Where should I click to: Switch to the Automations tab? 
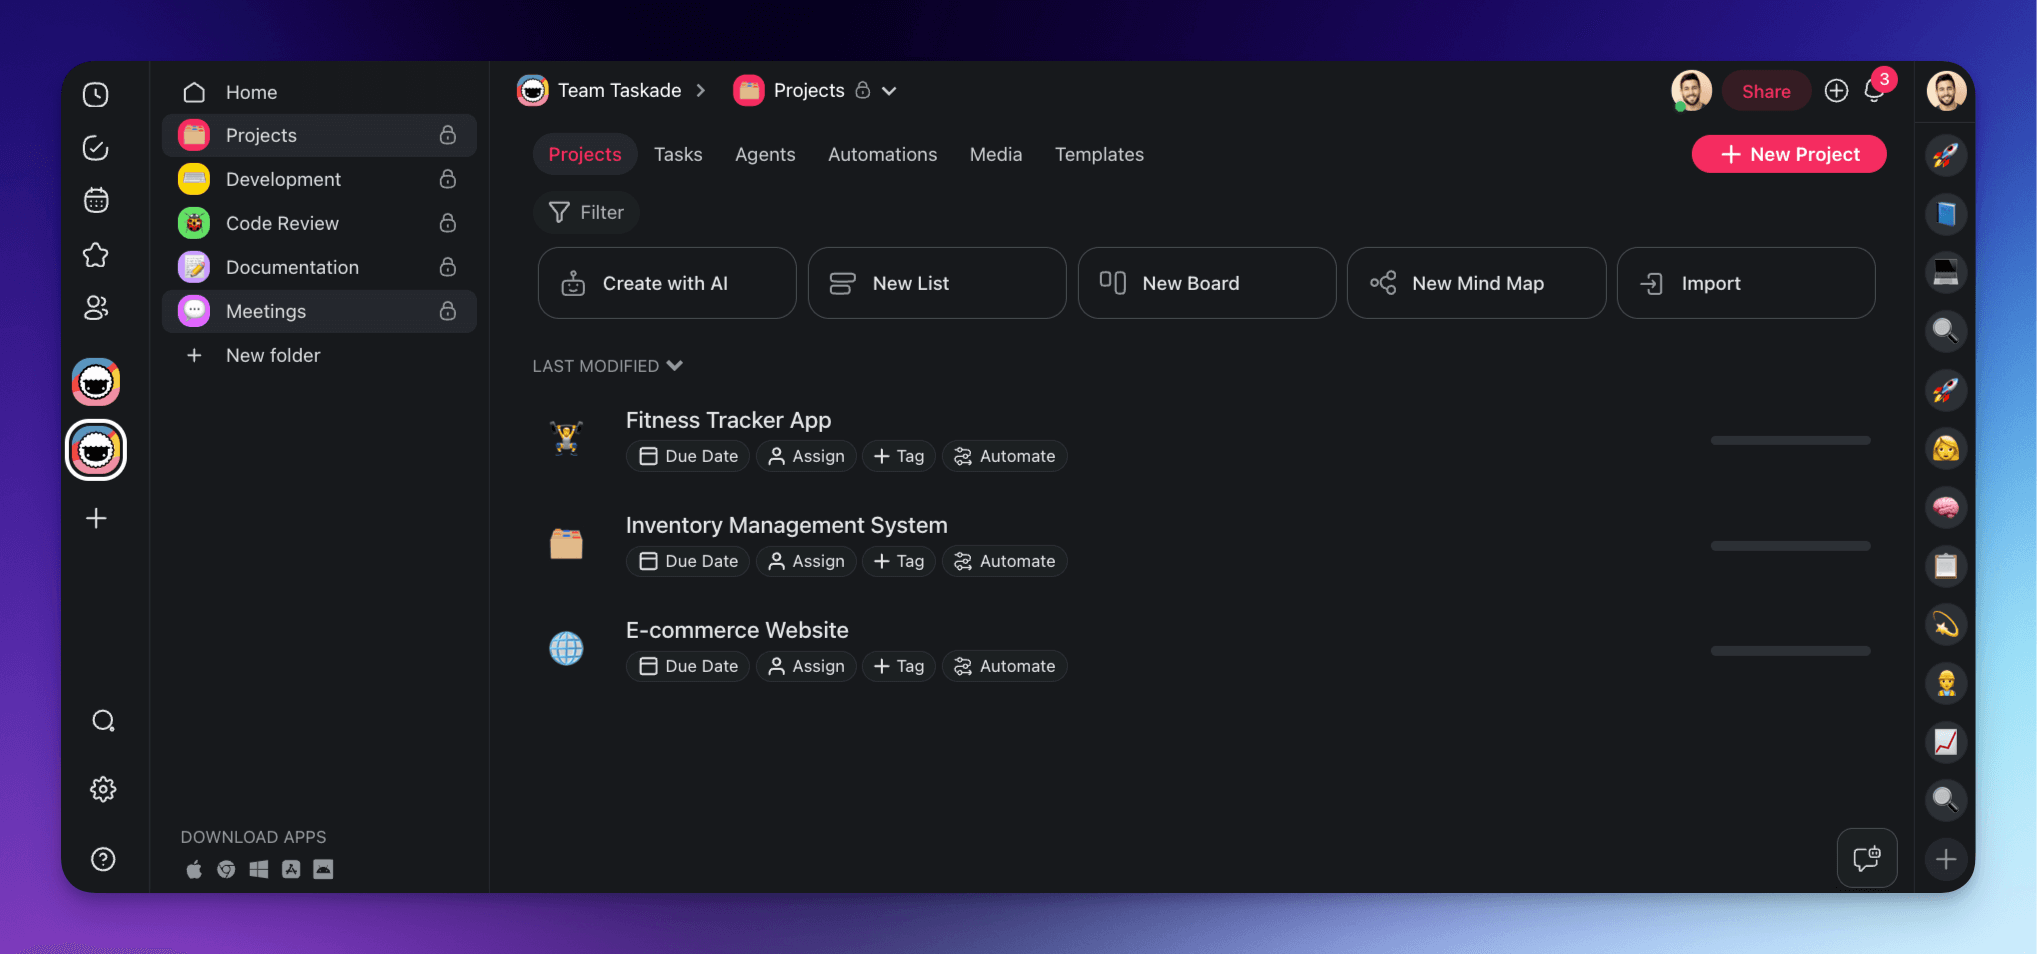tap(882, 154)
